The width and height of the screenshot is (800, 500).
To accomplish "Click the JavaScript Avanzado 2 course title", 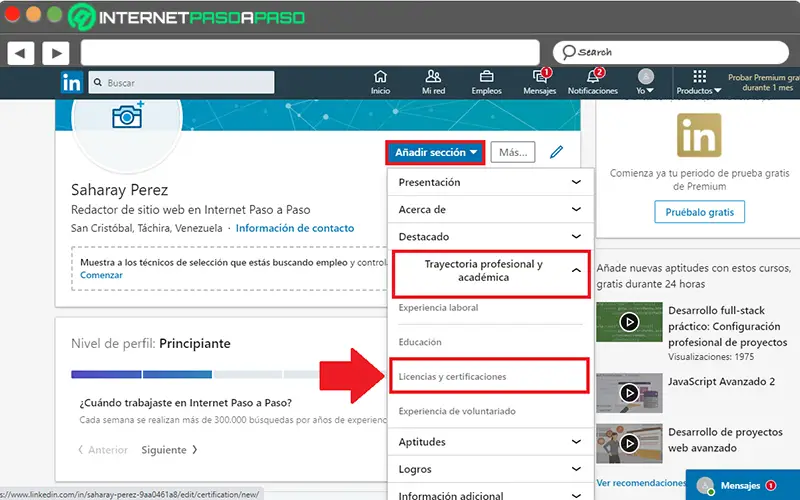I will tap(721, 382).
